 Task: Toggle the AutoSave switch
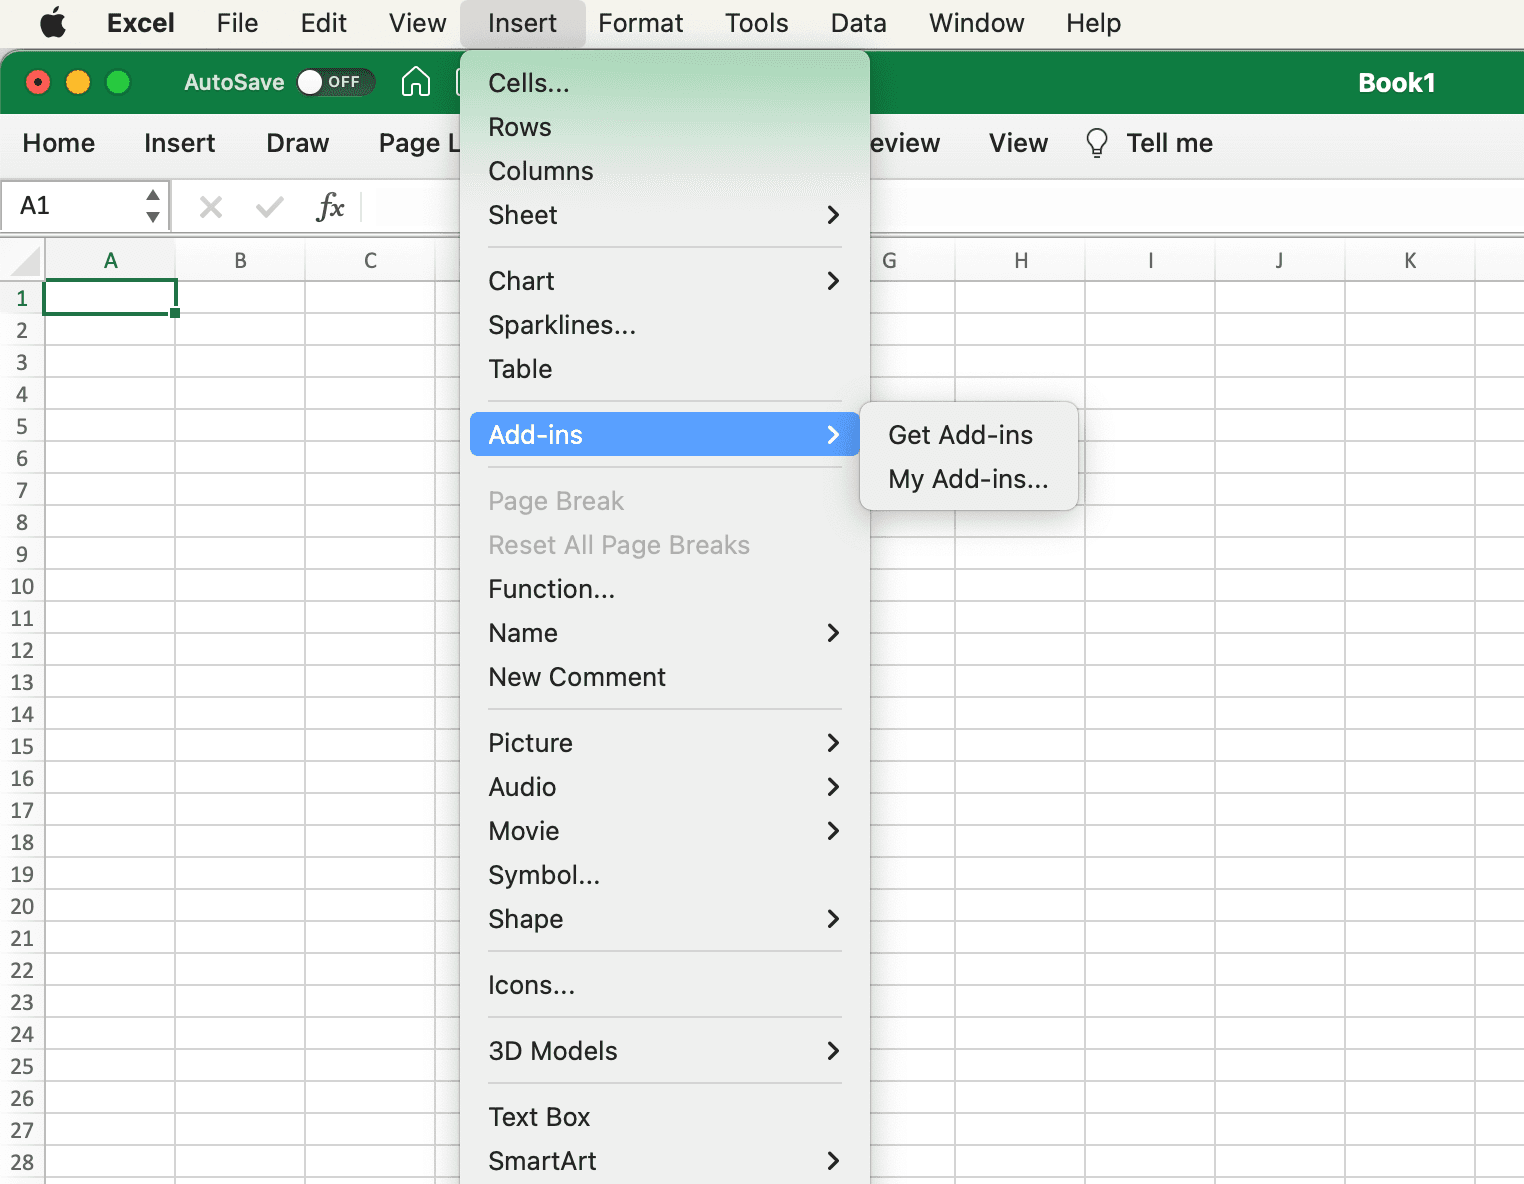336,82
